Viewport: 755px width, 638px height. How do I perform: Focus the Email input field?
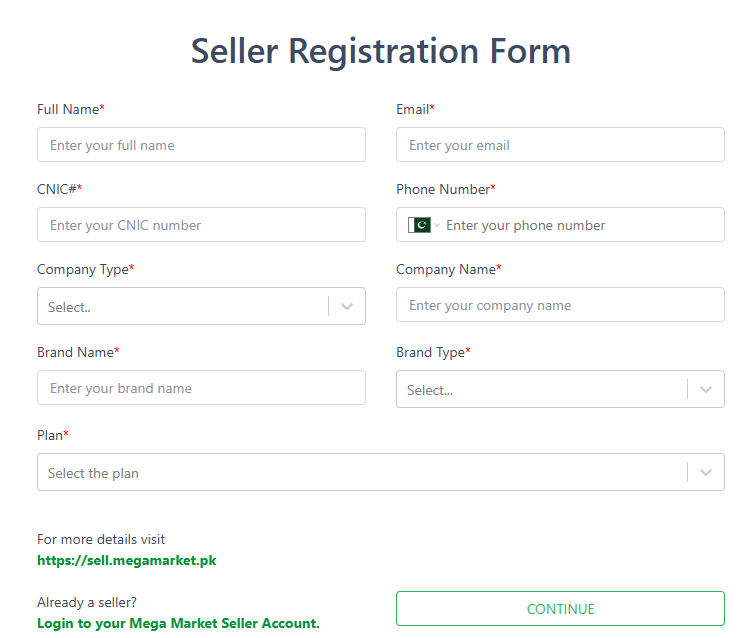pyautogui.click(x=560, y=144)
